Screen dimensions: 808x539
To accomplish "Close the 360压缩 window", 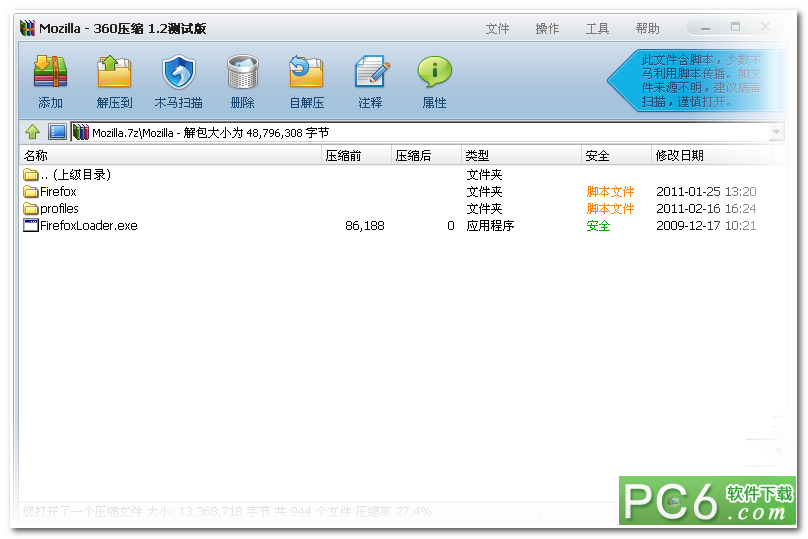I will (765, 27).
